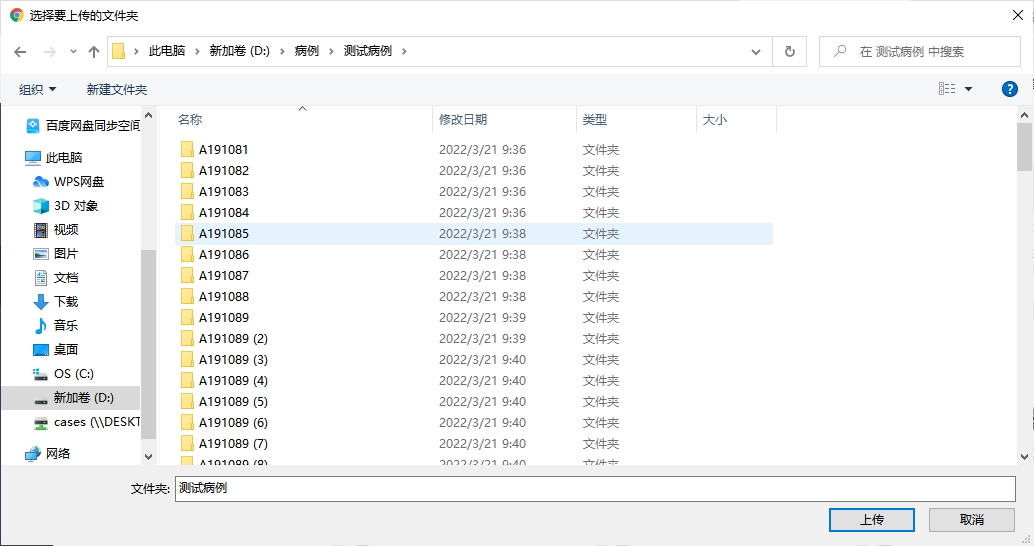Select WPS网盘 in the sidebar
The width and height of the screenshot is (1034, 546).
point(78,182)
